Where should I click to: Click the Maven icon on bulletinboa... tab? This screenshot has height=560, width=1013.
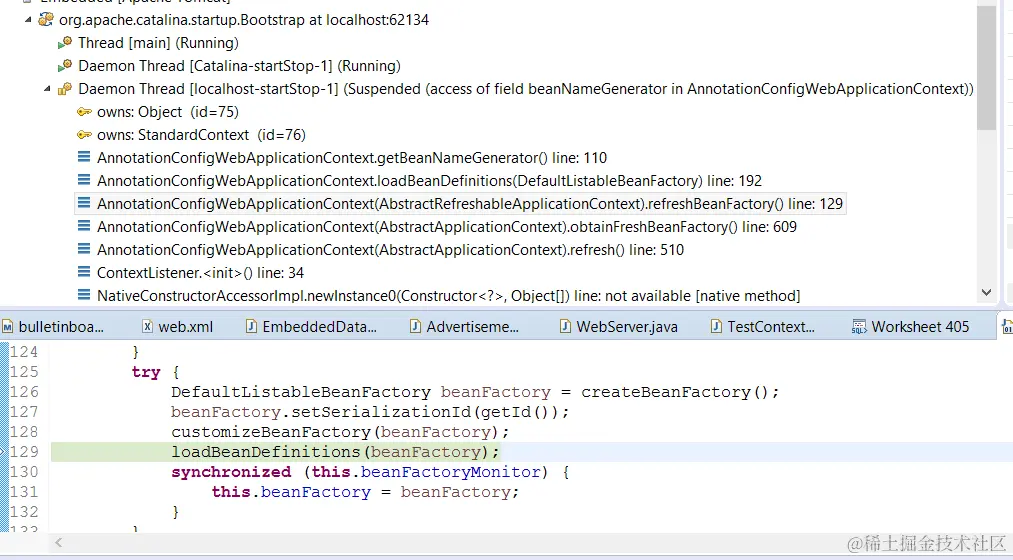coord(7,327)
